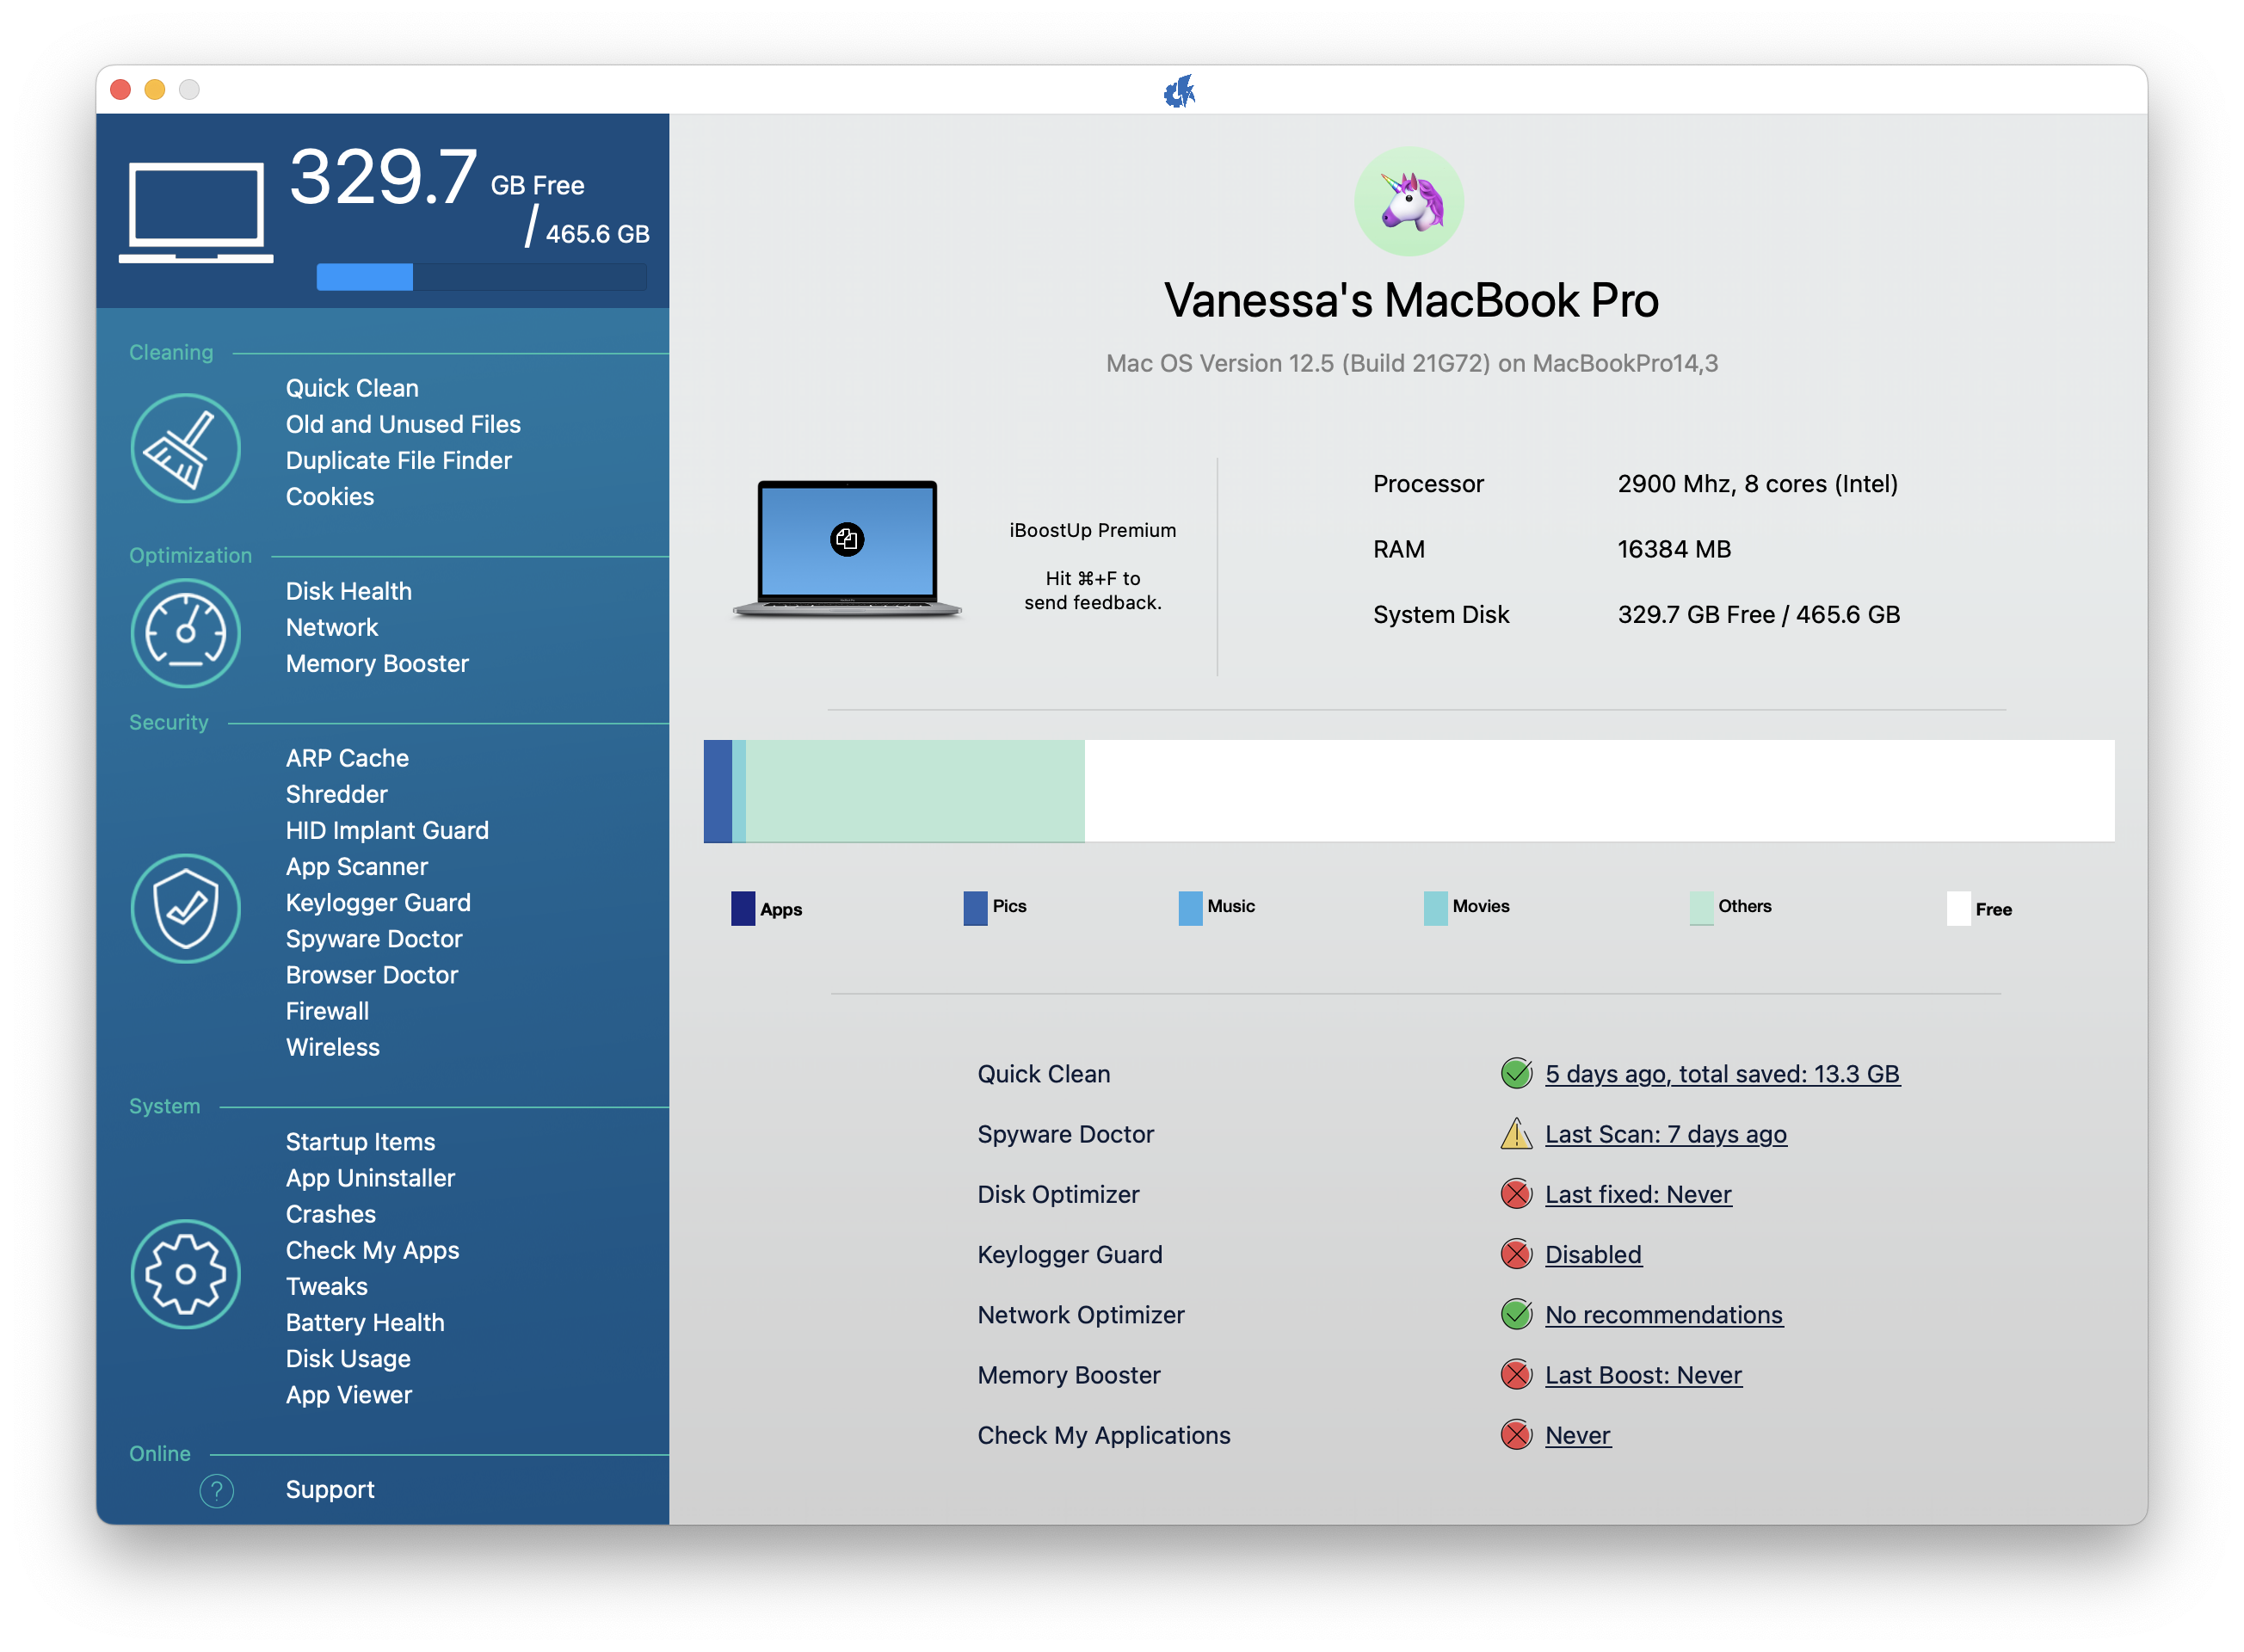The height and width of the screenshot is (1652, 2244).
Task: Click the unicorn avatar picture
Action: [x=1409, y=202]
